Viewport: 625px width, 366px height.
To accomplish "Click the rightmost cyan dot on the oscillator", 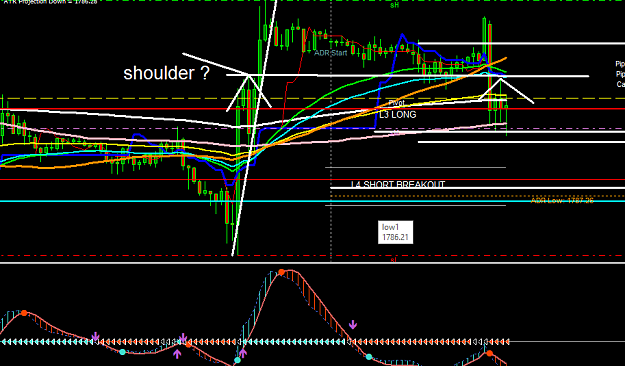I will [x=369, y=357].
